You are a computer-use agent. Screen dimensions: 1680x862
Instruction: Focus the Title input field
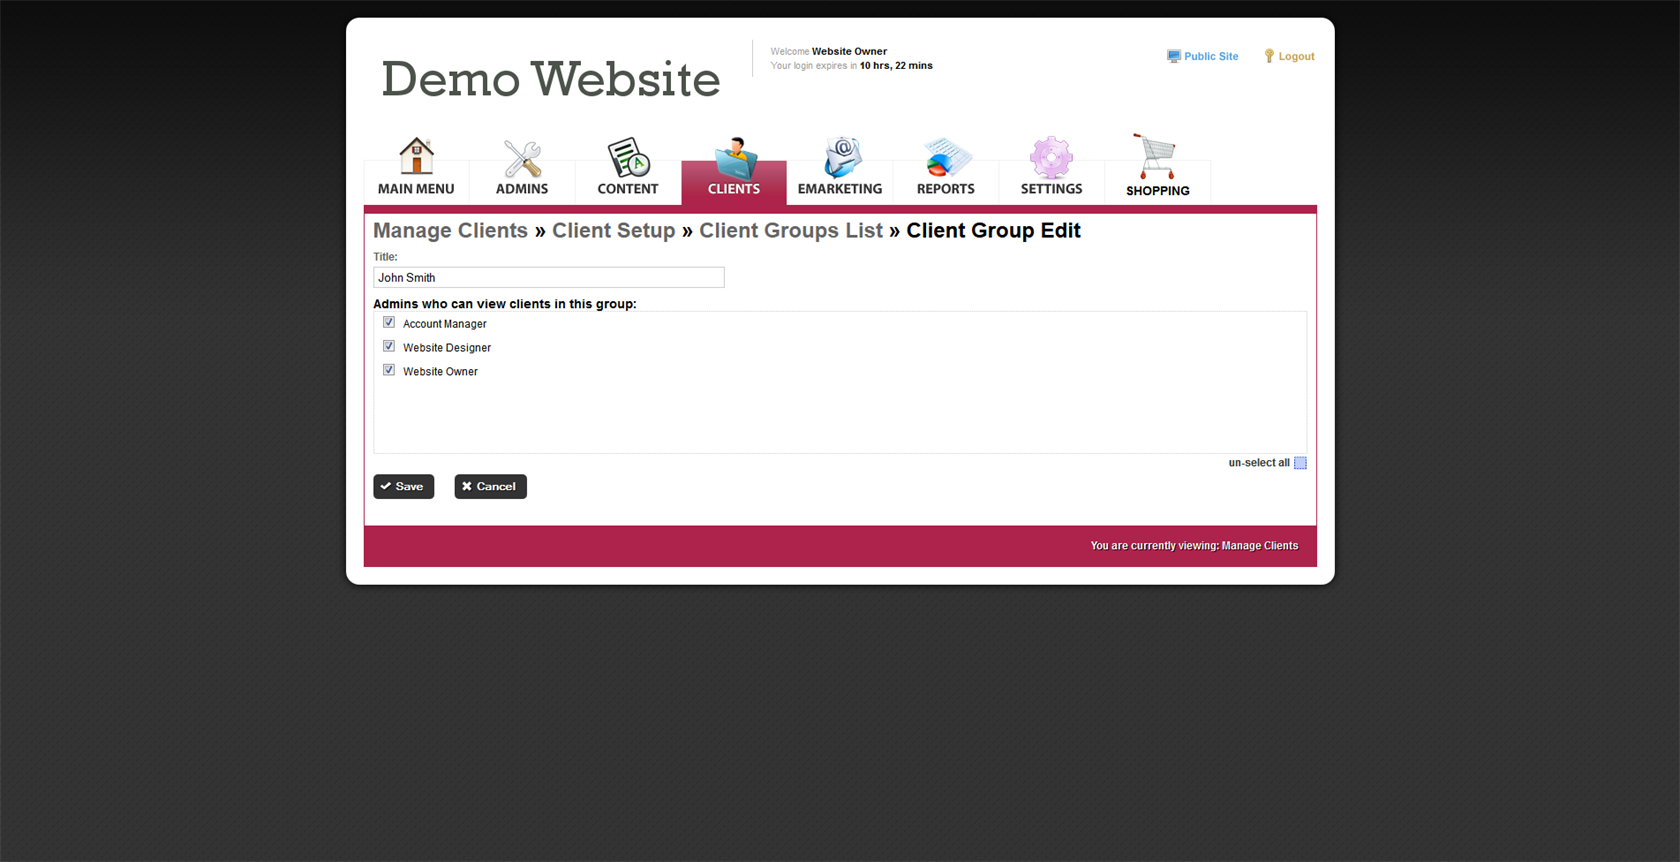coord(548,278)
